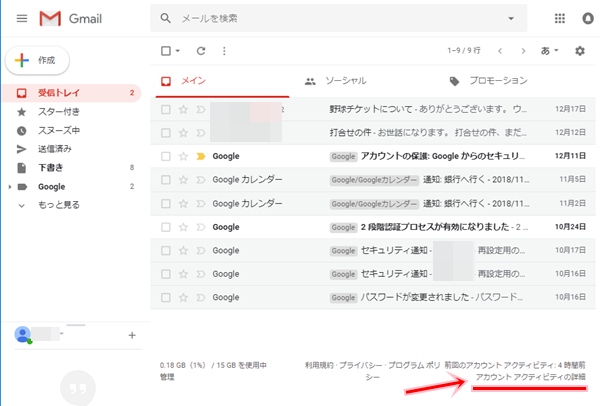Screen dimensions: 600x406
Task: Check the 2段階認証プロセス email
Action: click(166, 227)
